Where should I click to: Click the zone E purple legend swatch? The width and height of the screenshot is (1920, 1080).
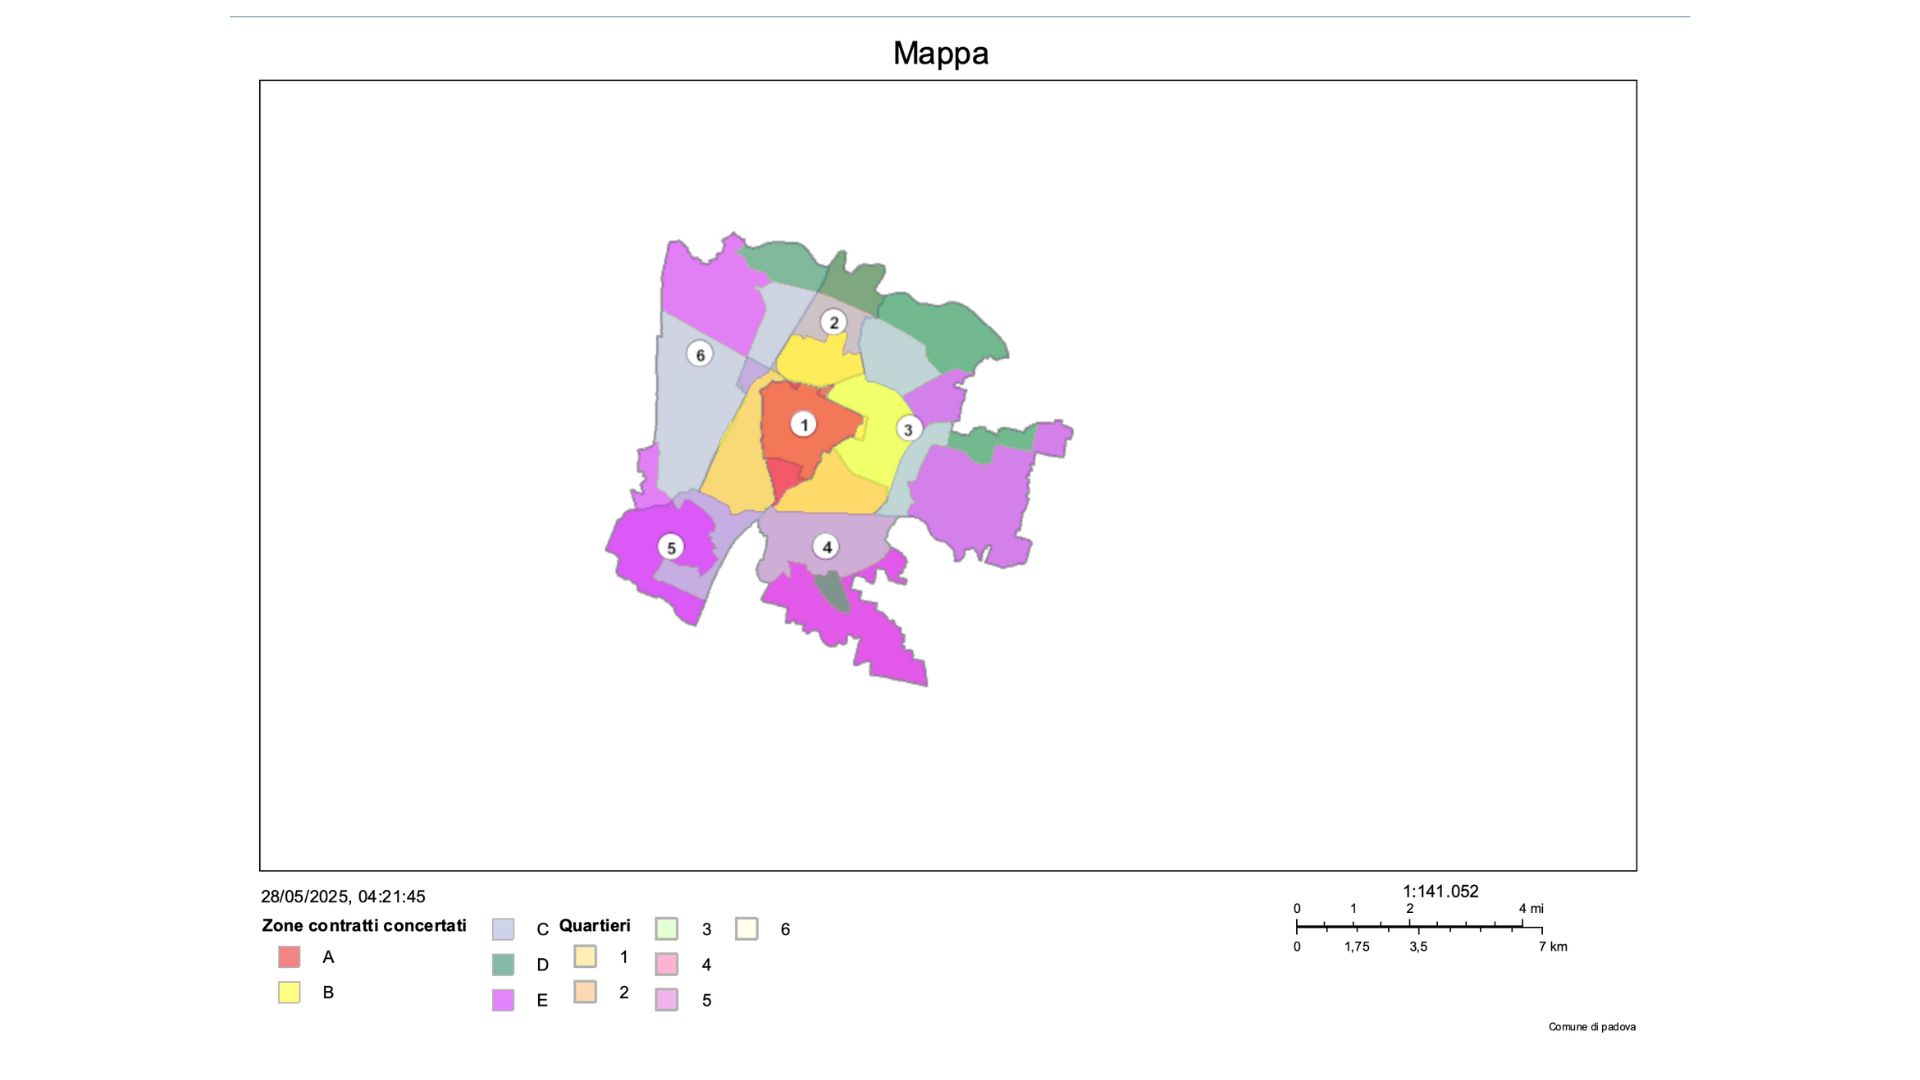click(x=503, y=1000)
